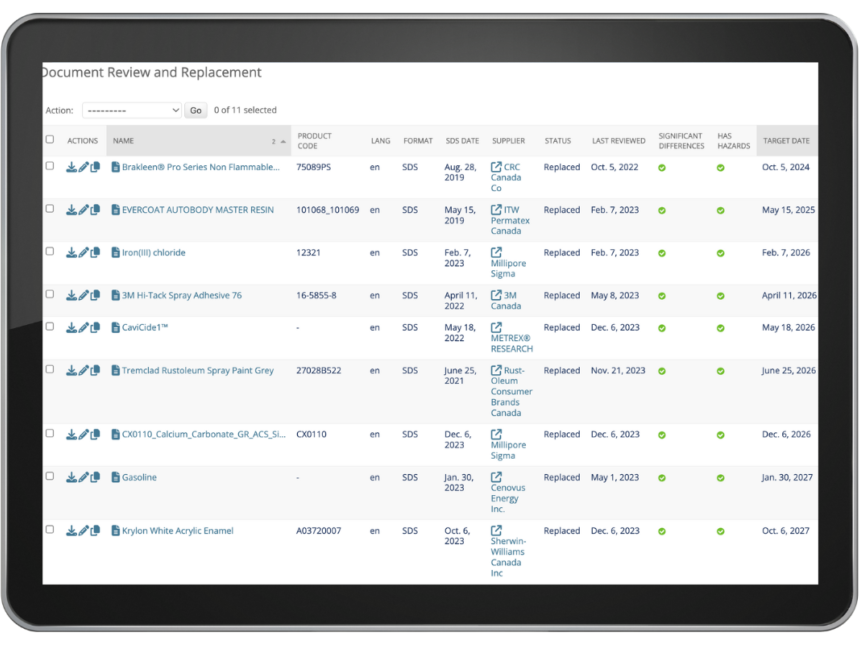
Task: Copy the CX0110 Calcium Carbonate document
Action: pyautogui.click(x=95, y=435)
